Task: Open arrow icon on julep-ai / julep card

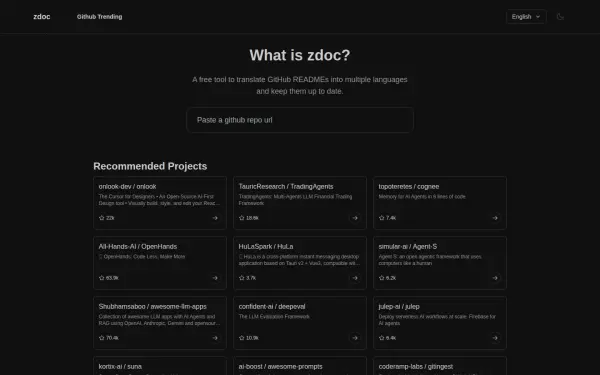Action: [x=495, y=338]
